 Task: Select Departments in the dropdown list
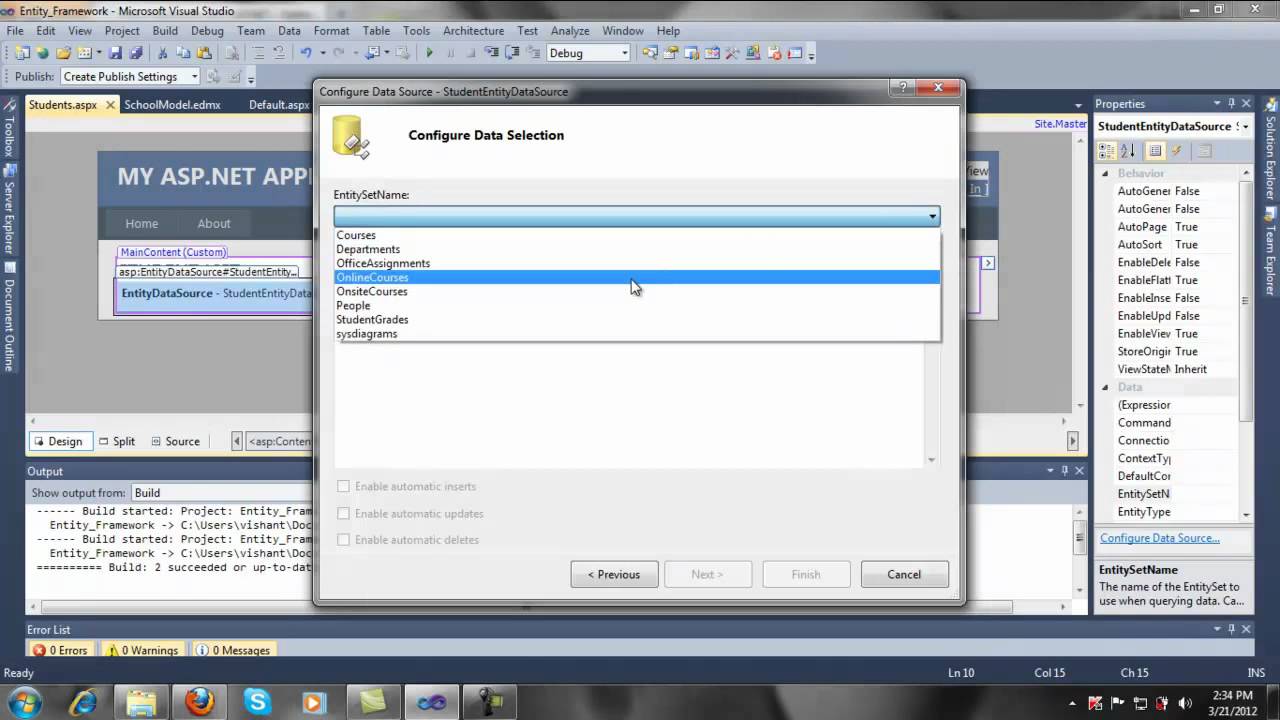coord(637,249)
